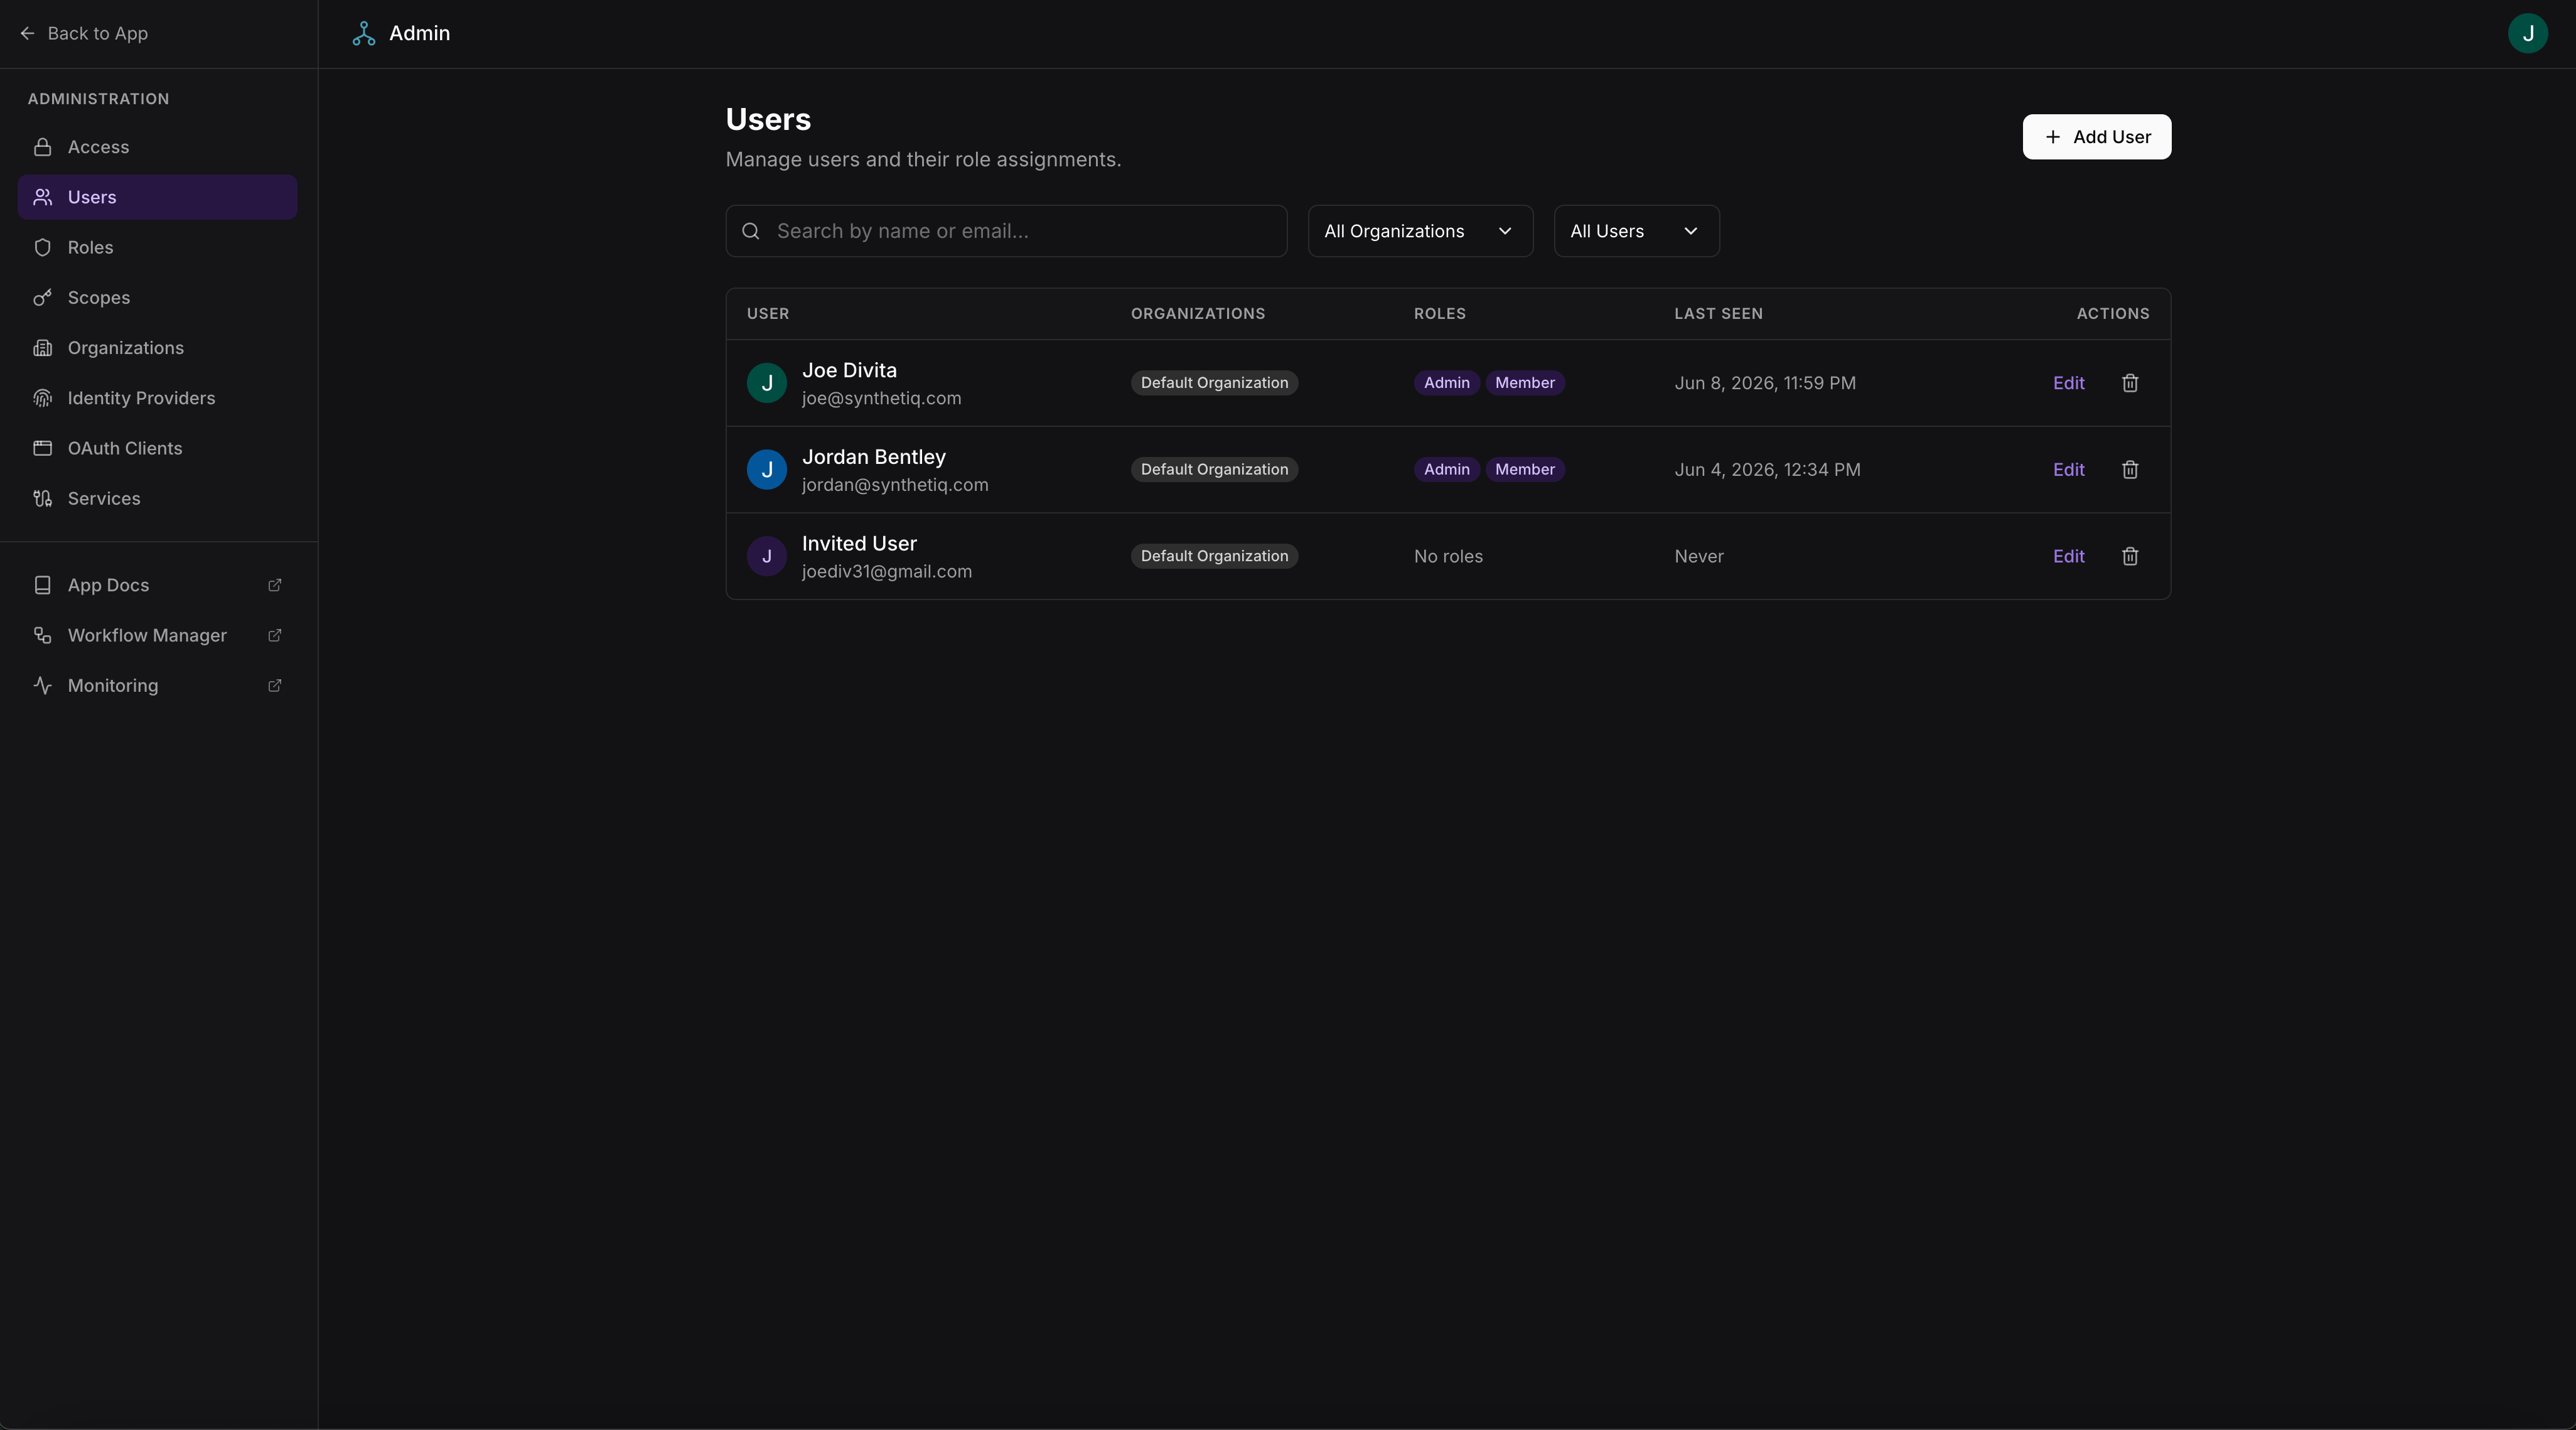Click Joe Divita's Admin role badge
The height and width of the screenshot is (1430, 2576).
click(x=1446, y=383)
